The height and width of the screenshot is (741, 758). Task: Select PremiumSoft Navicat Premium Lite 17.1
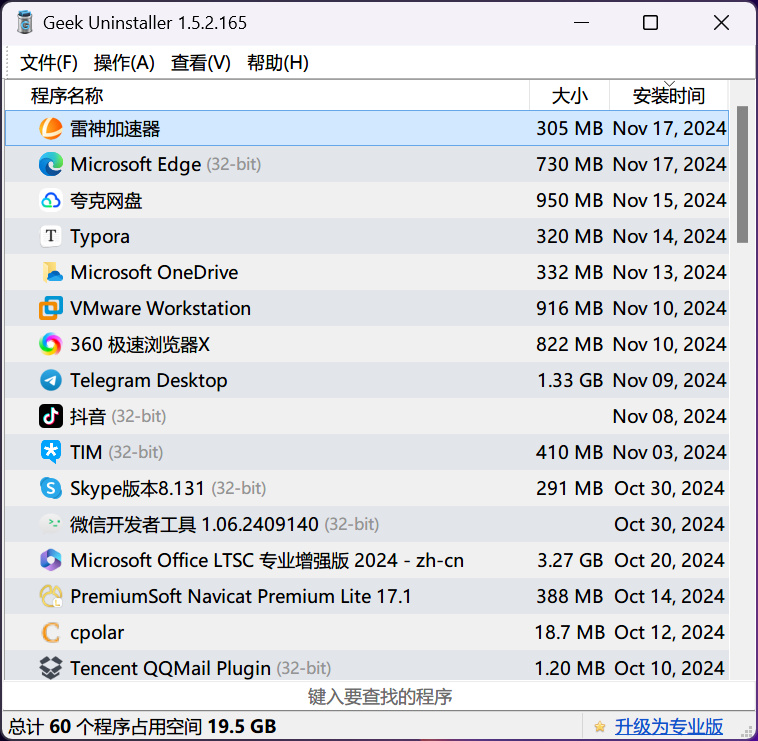click(x=241, y=596)
